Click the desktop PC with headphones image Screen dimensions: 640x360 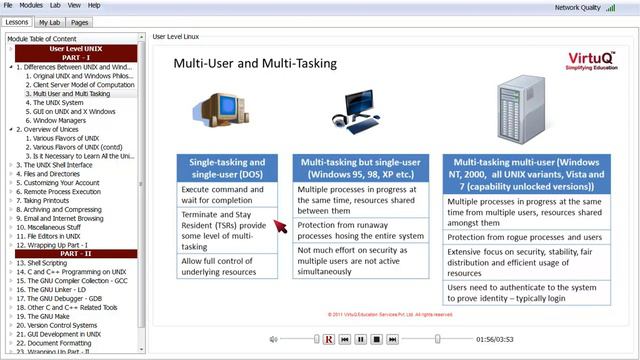pos(356,111)
